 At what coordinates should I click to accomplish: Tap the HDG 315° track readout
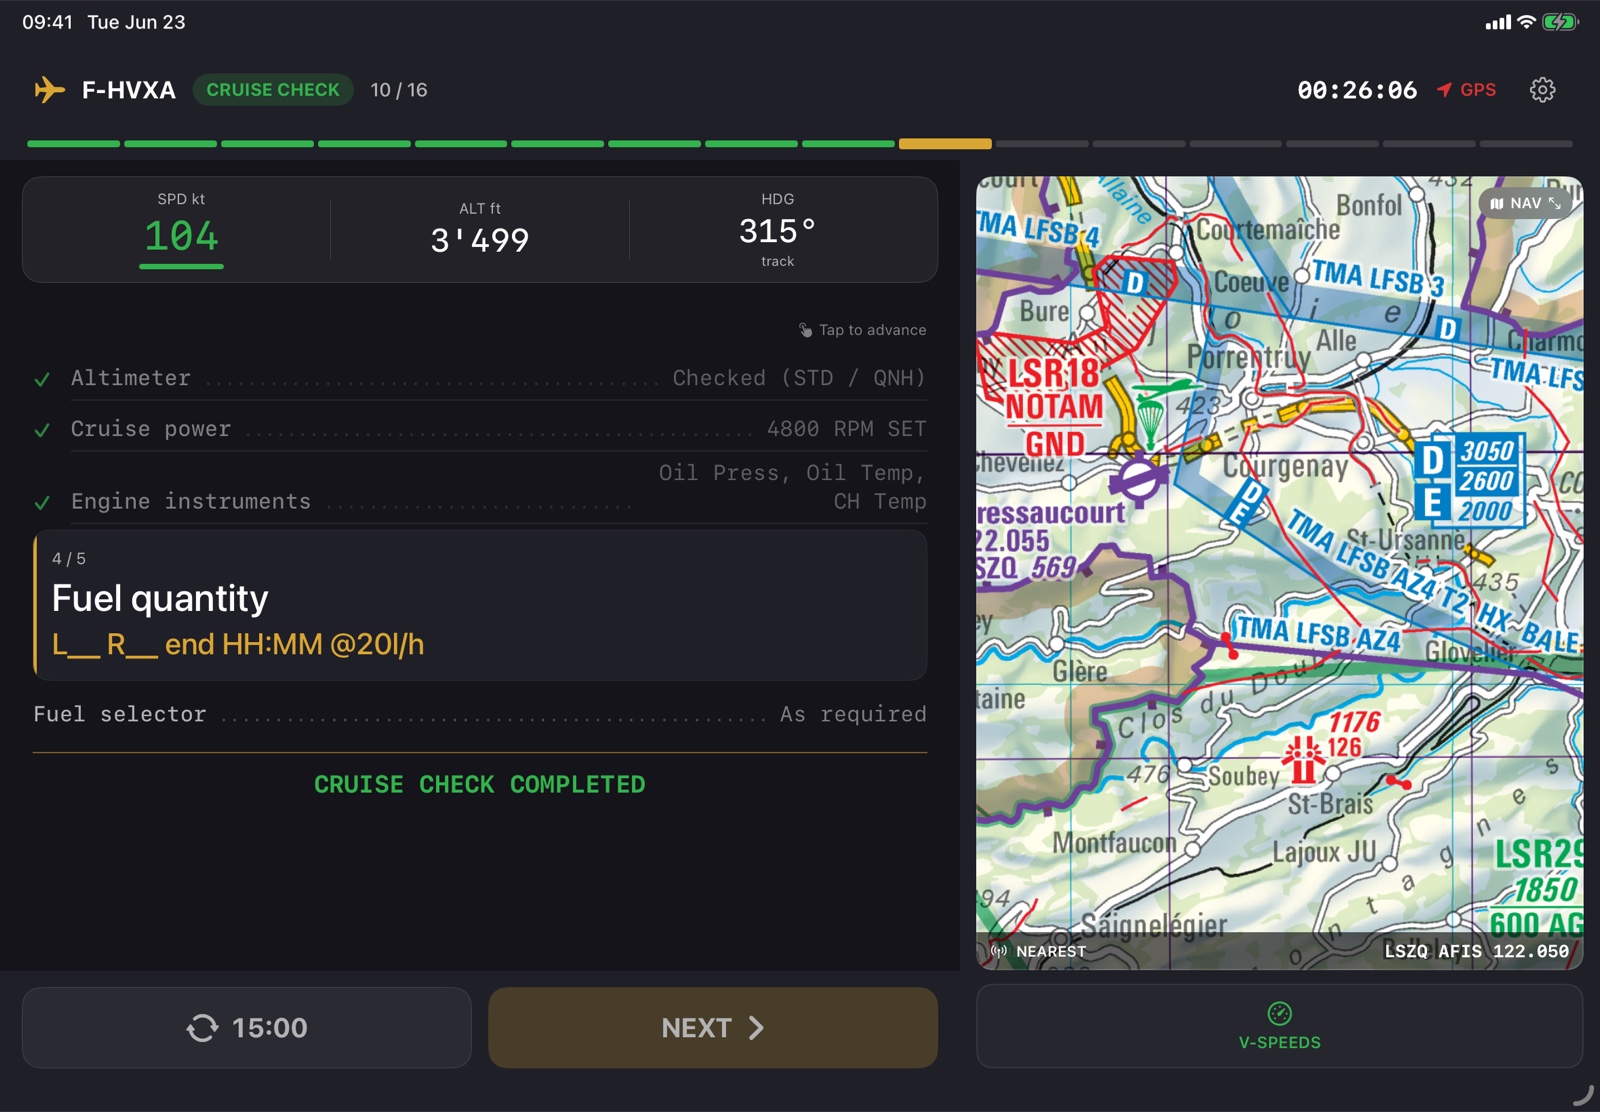coord(777,230)
